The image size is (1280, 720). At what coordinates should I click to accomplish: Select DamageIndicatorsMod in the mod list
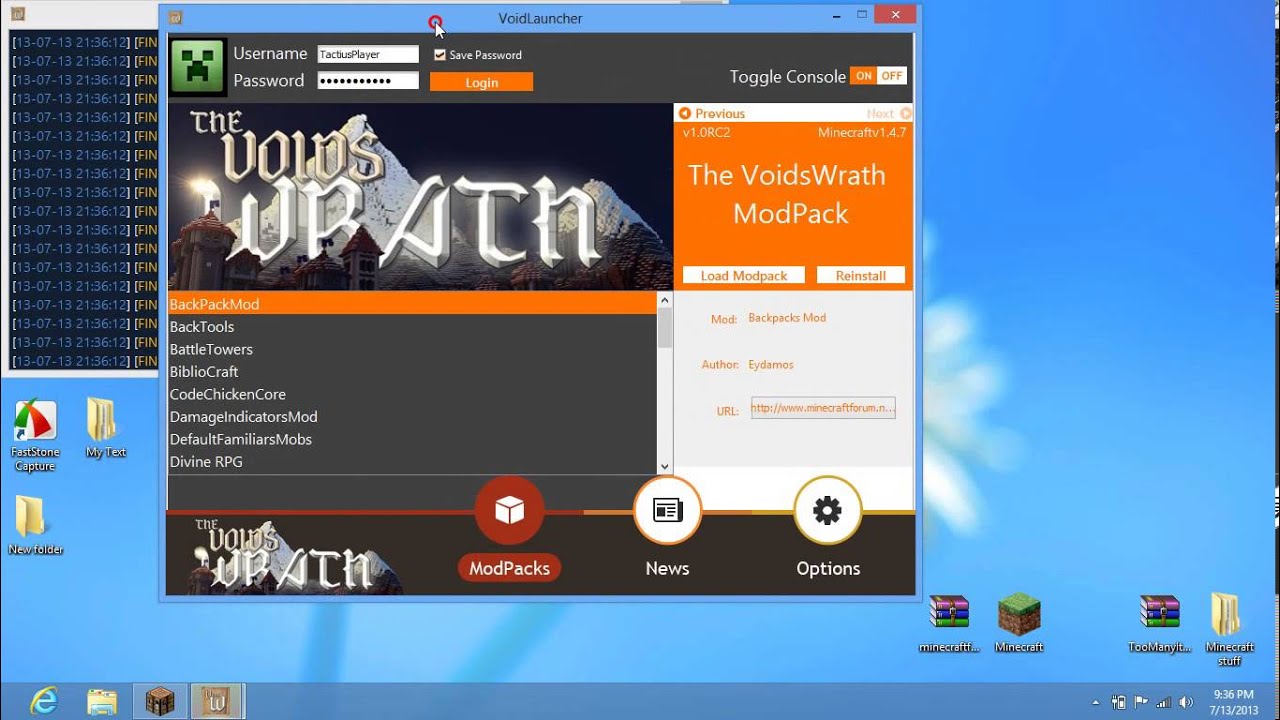pyautogui.click(x=412, y=416)
